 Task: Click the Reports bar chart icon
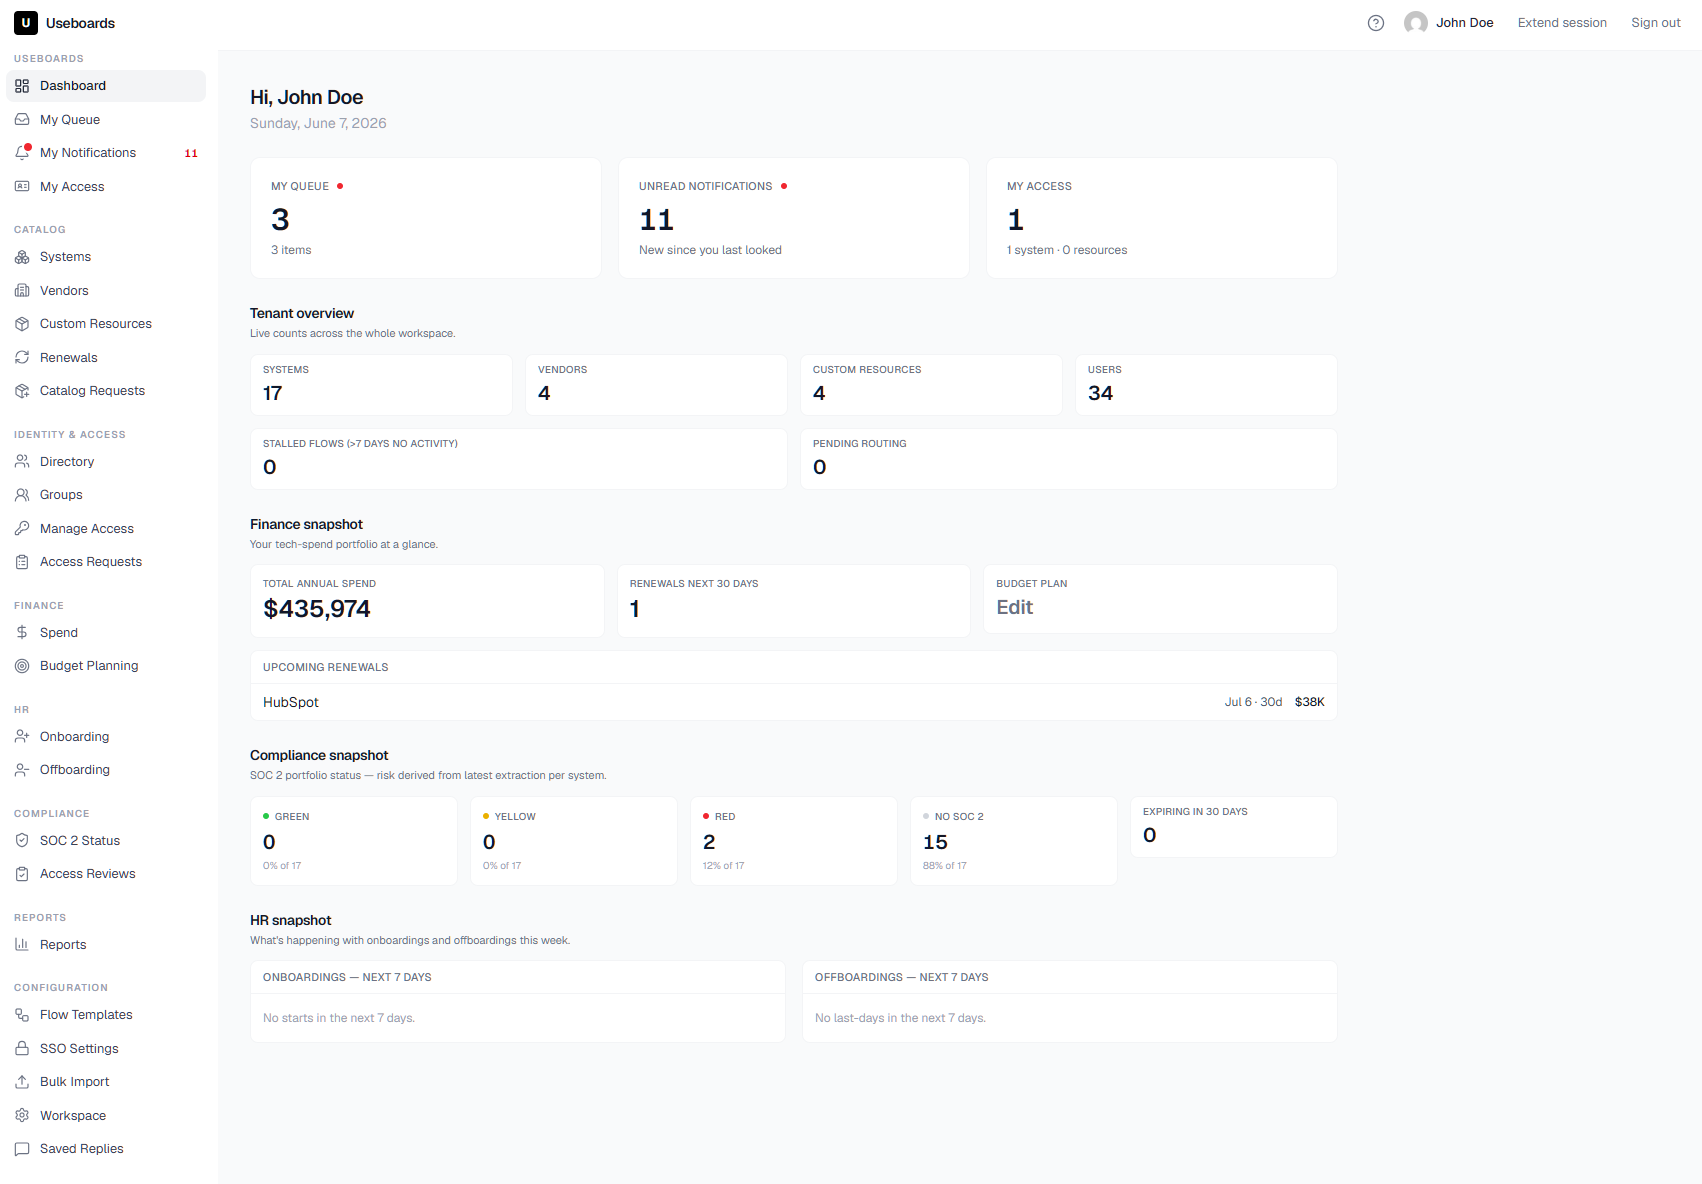coord(22,945)
